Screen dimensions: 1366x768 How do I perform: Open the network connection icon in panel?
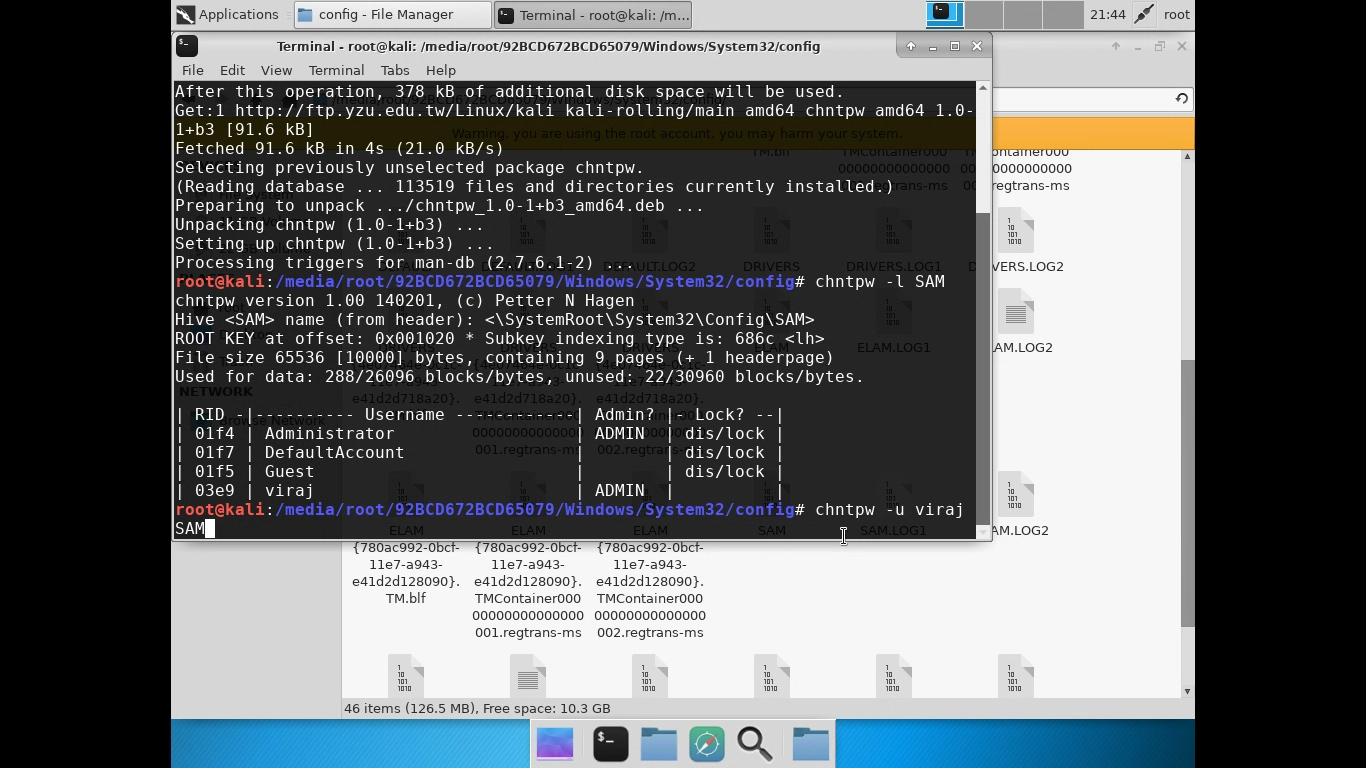coord(1144,14)
